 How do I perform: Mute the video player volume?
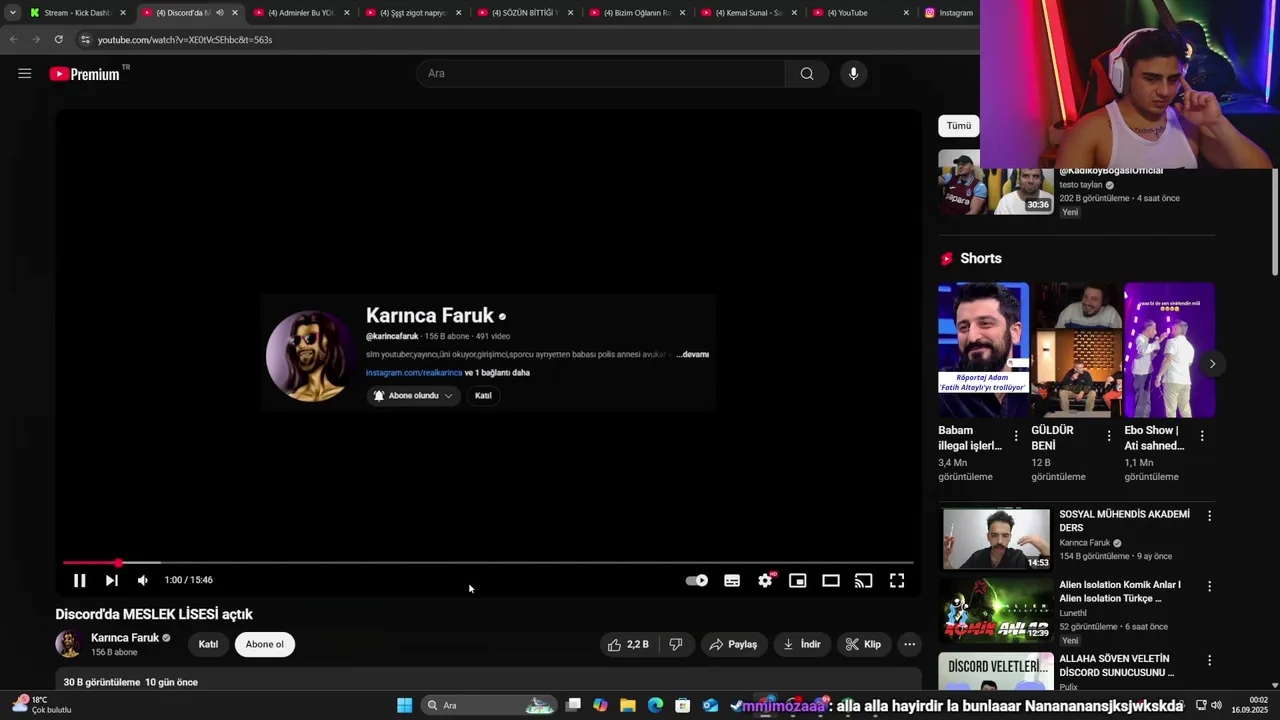(x=143, y=580)
